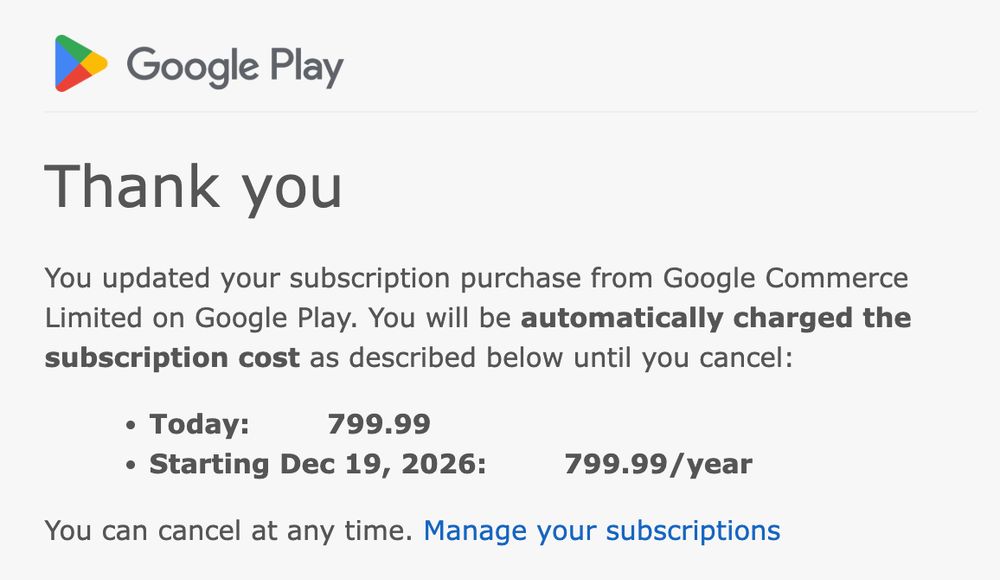The image size is (1000, 580).
Task: Click the horizontal divider below the logo
Action: point(510,112)
